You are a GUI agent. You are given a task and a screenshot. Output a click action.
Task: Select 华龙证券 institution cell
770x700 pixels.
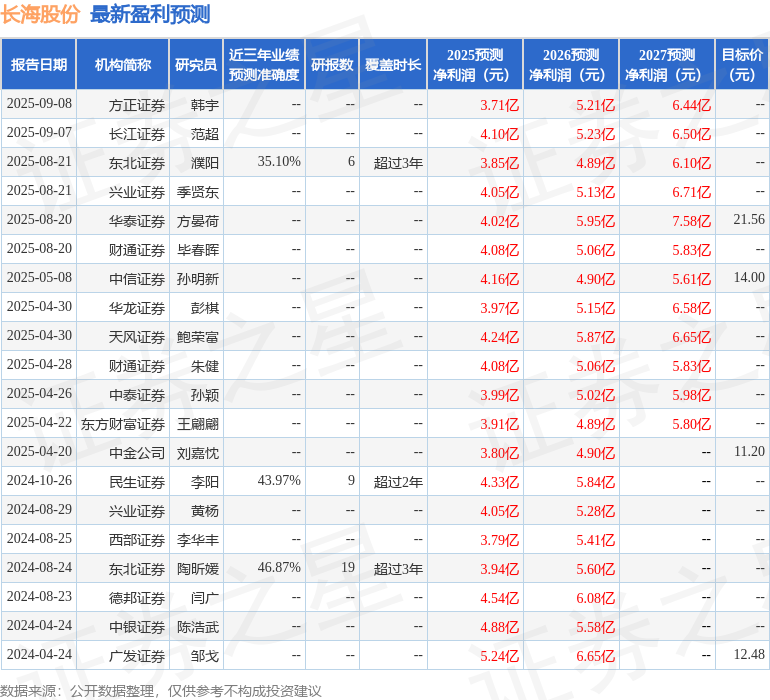coord(137,308)
